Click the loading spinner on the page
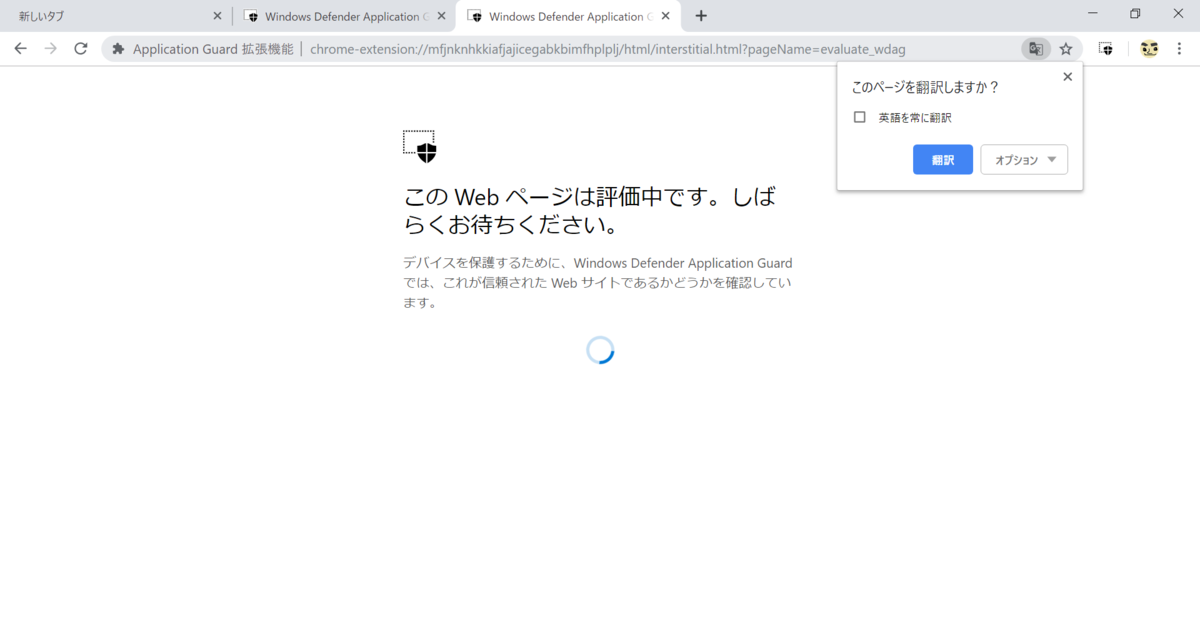The width and height of the screenshot is (1200, 638). [x=600, y=350]
